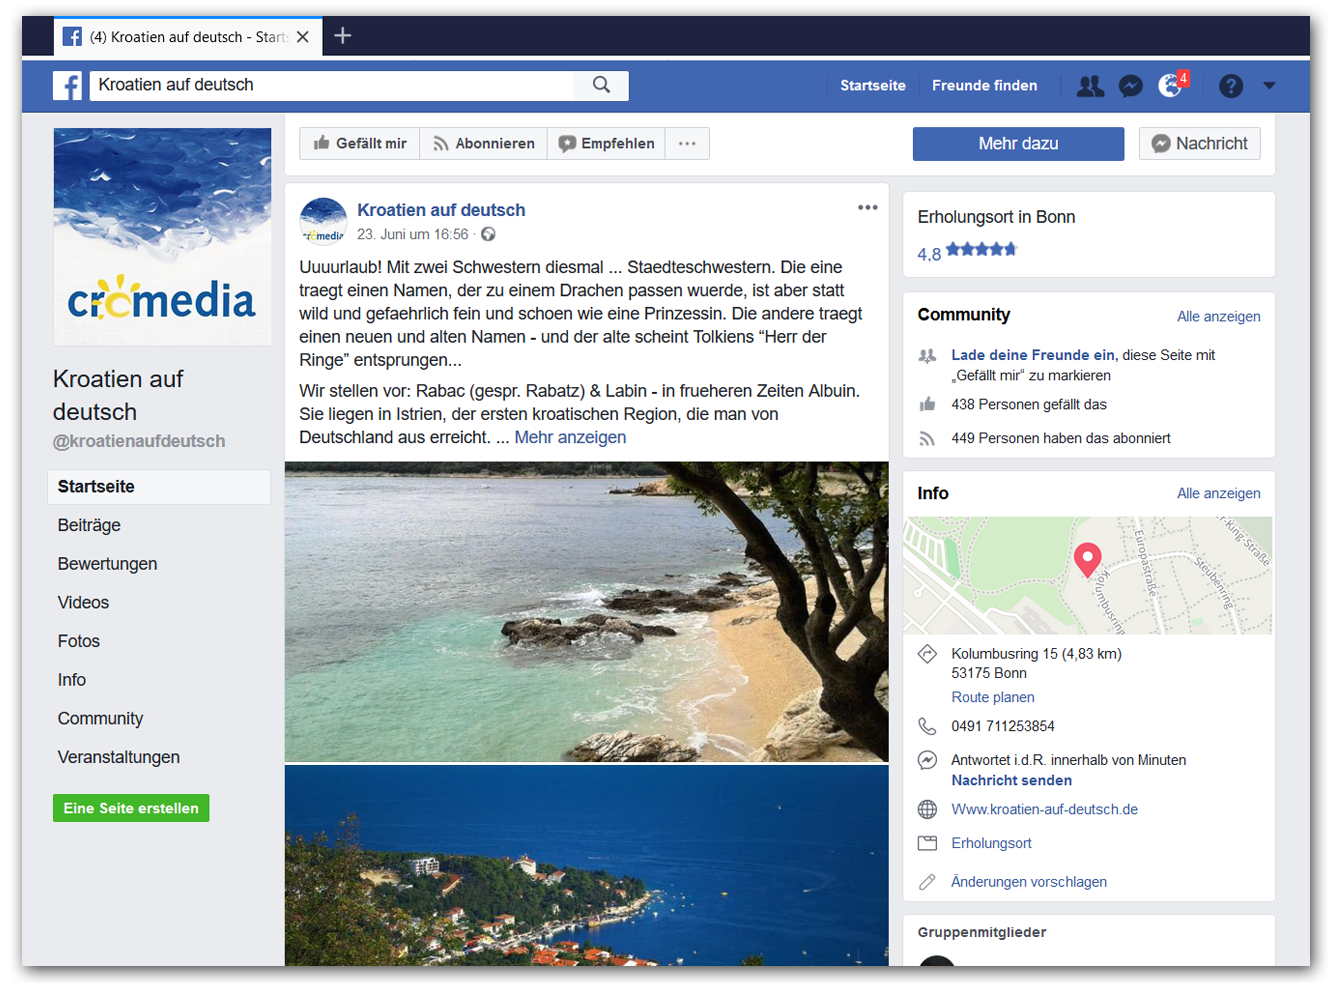Click 'Alle anzeigen' in Info section
Screen dimensions: 1333x983
(1218, 494)
